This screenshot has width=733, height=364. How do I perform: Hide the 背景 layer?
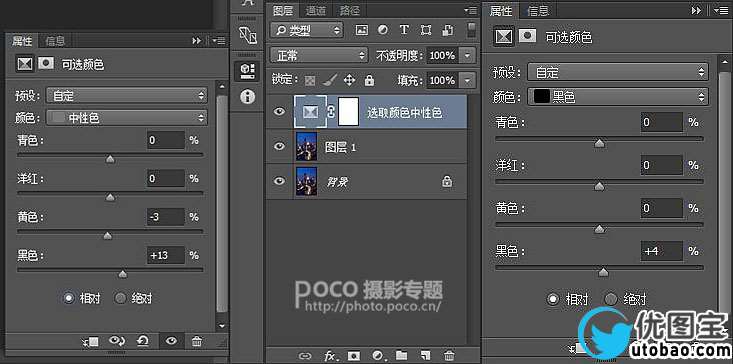(x=279, y=181)
